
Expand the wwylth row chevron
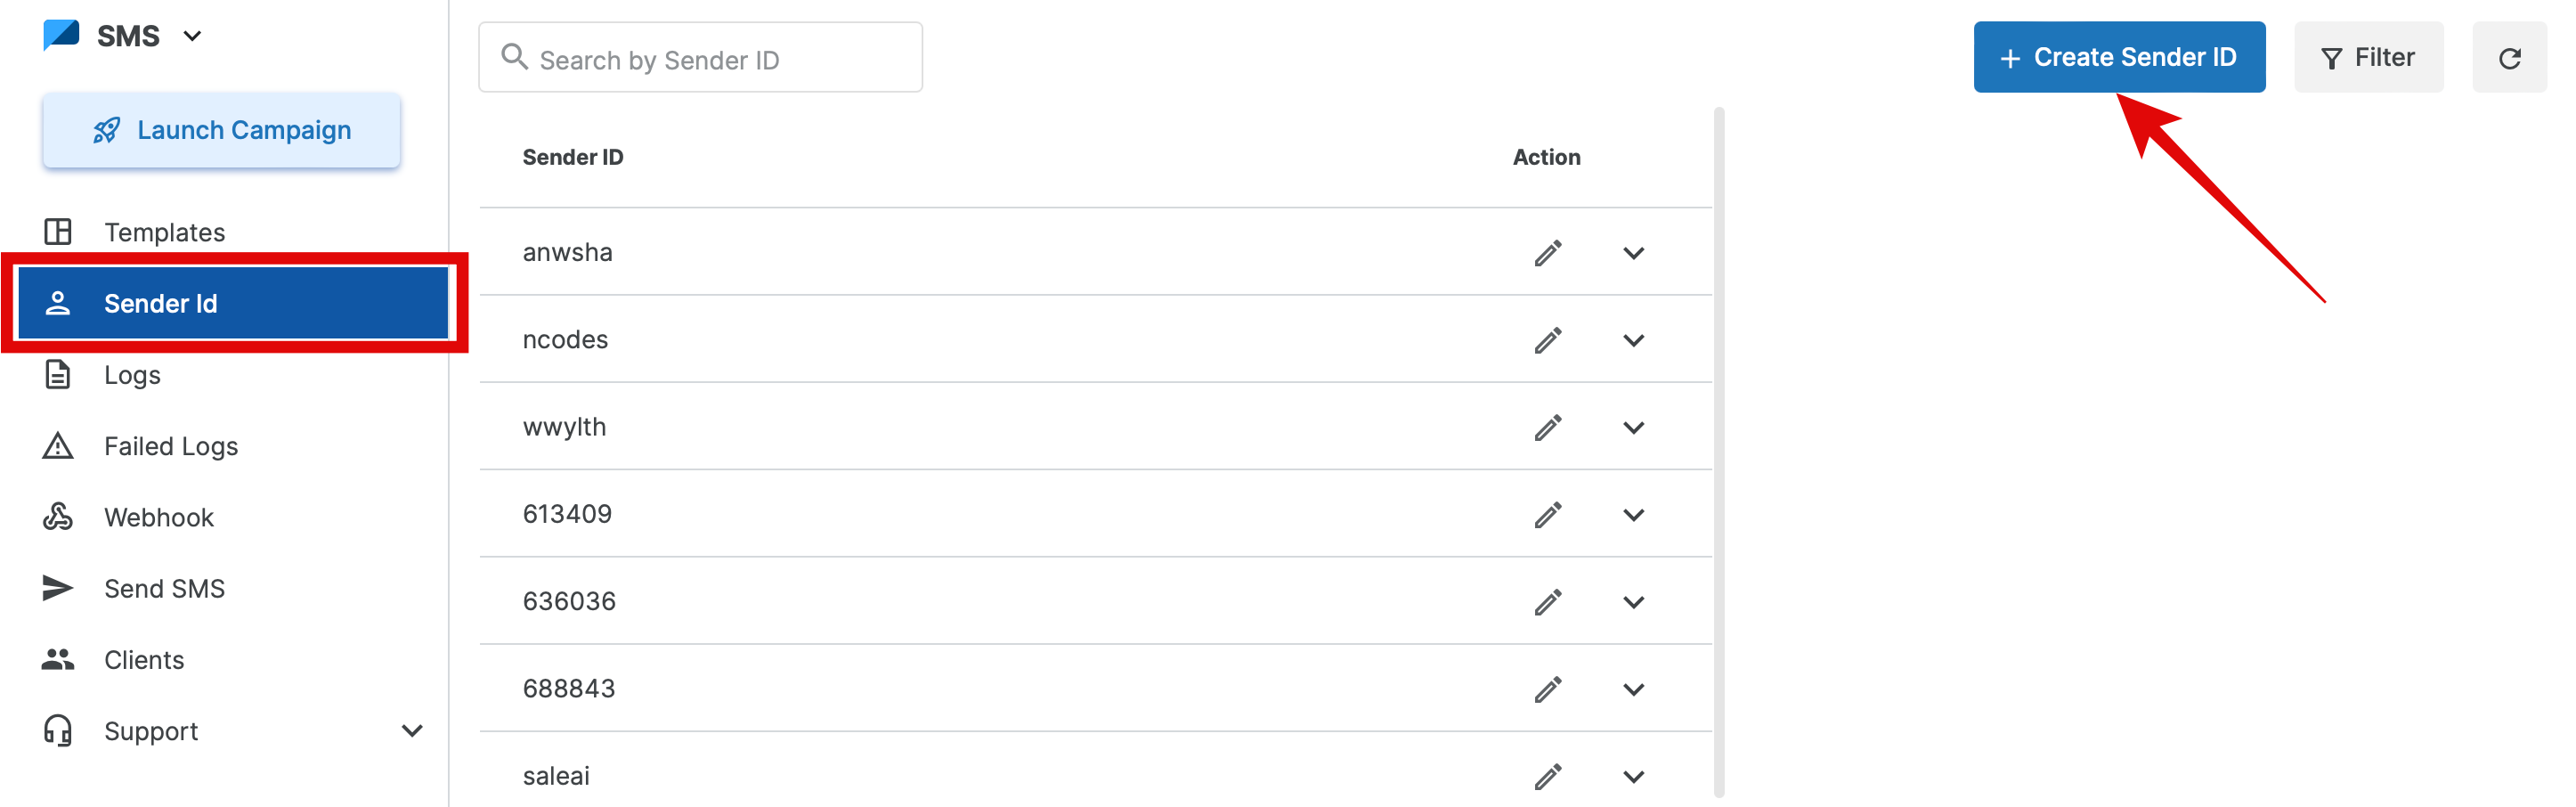click(x=1633, y=428)
